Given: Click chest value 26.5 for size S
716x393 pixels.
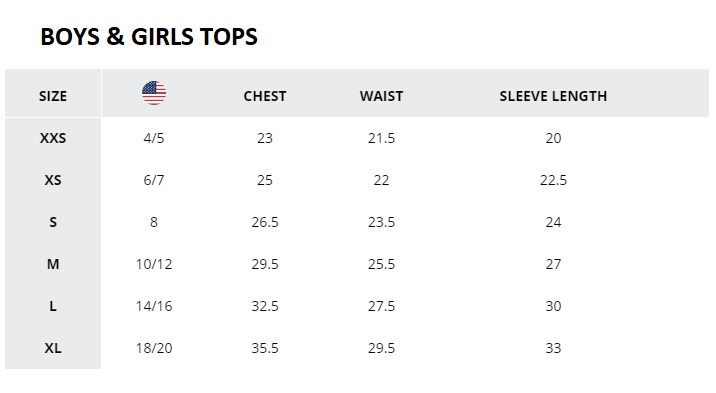Looking at the screenshot, I should [265, 222].
